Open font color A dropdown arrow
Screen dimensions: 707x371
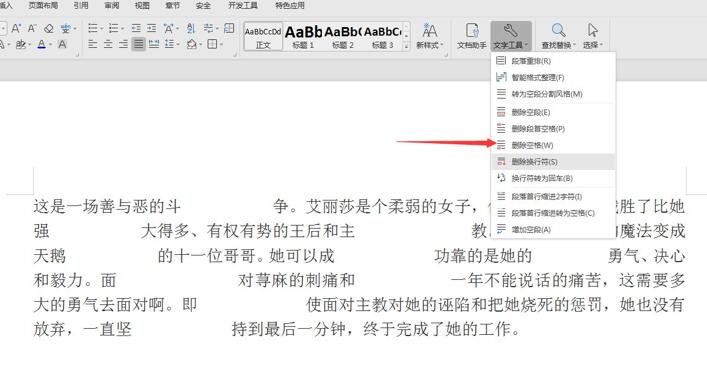pyautogui.click(x=50, y=45)
